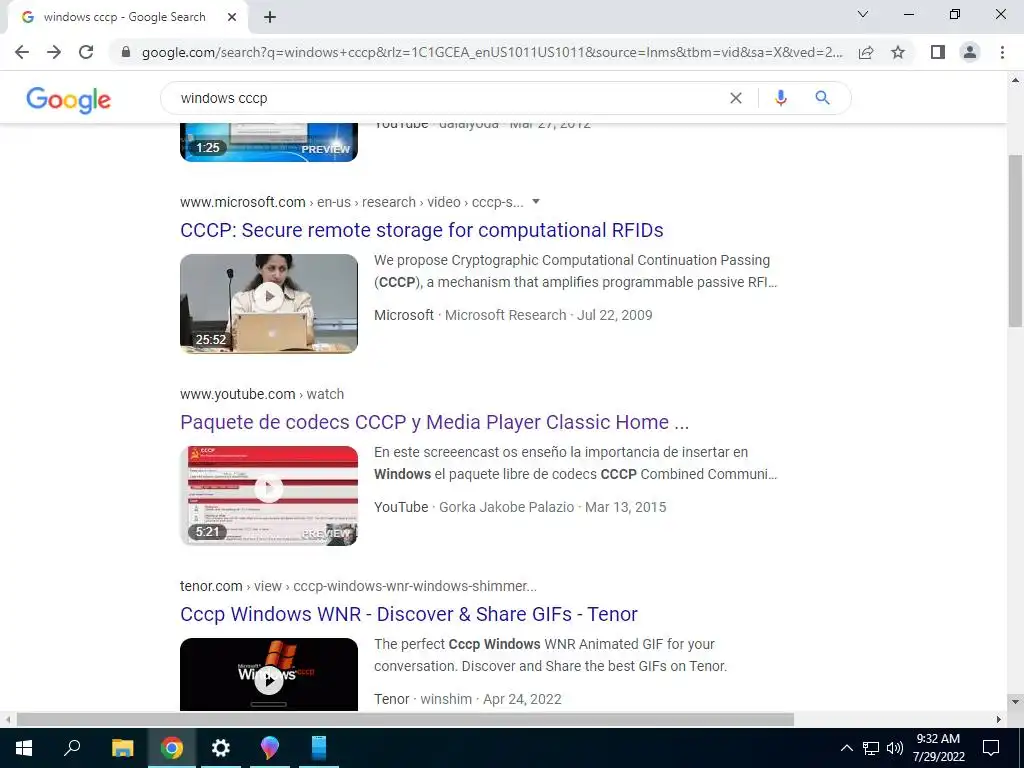Open the blue phone app in taskbar
This screenshot has height=768, width=1024.
coord(319,748)
